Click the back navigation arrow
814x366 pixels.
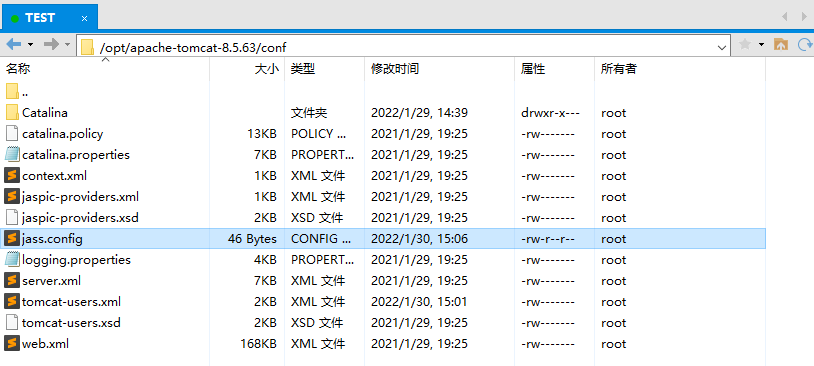(13, 45)
